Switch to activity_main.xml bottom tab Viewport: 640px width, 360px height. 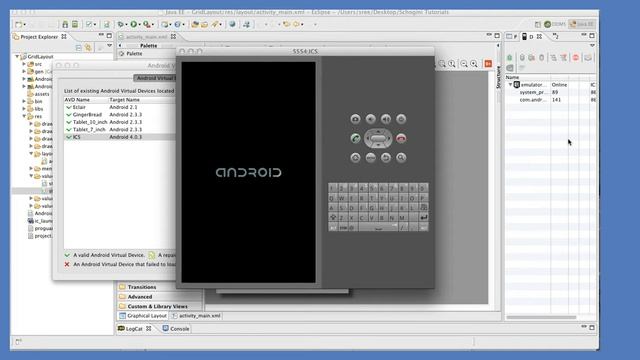(196, 316)
